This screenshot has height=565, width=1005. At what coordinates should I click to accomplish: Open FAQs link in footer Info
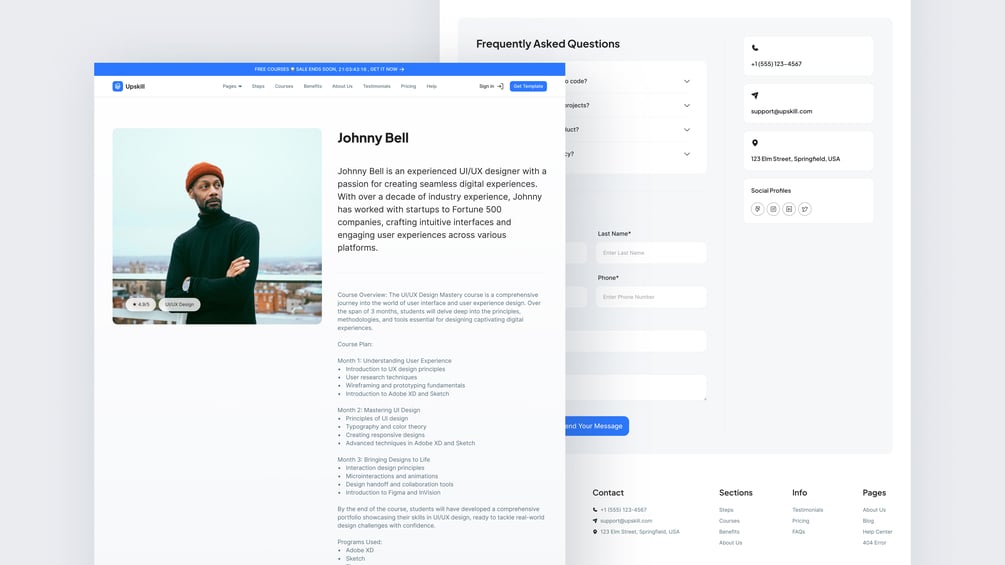coord(799,532)
